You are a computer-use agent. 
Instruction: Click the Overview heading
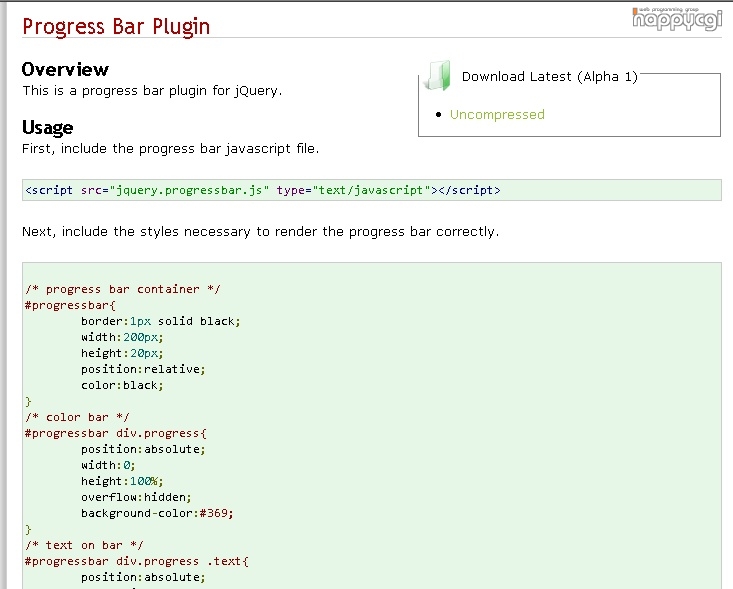click(x=65, y=70)
